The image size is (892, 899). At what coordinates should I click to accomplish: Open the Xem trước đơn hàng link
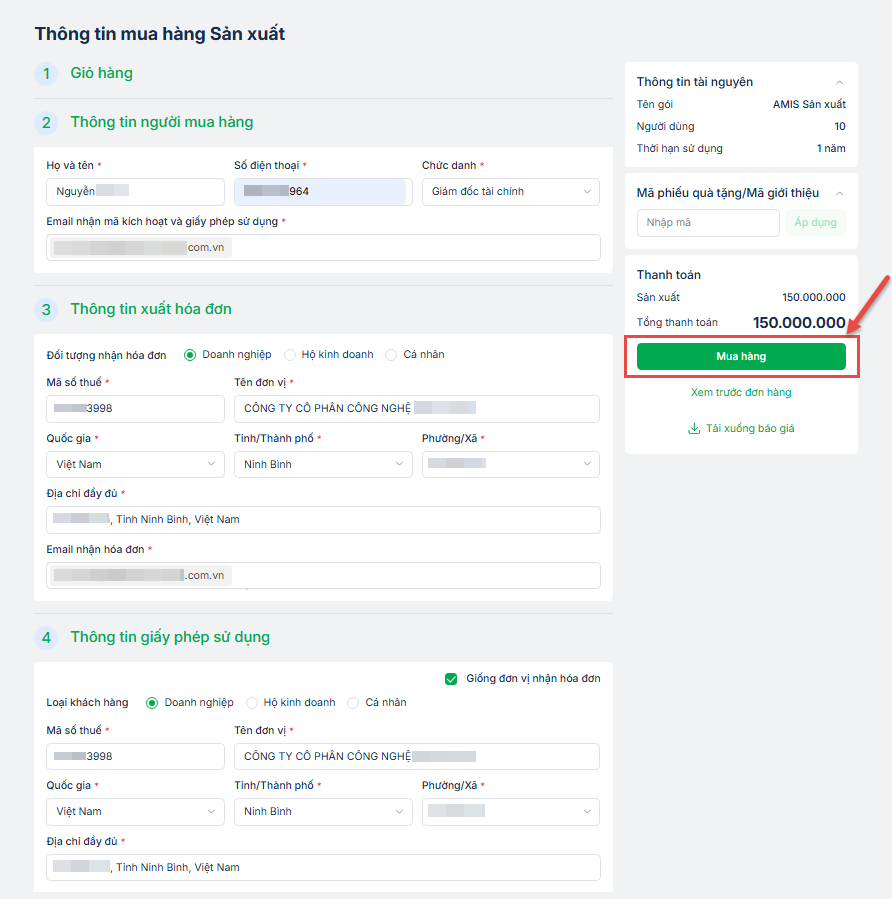[741, 393]
